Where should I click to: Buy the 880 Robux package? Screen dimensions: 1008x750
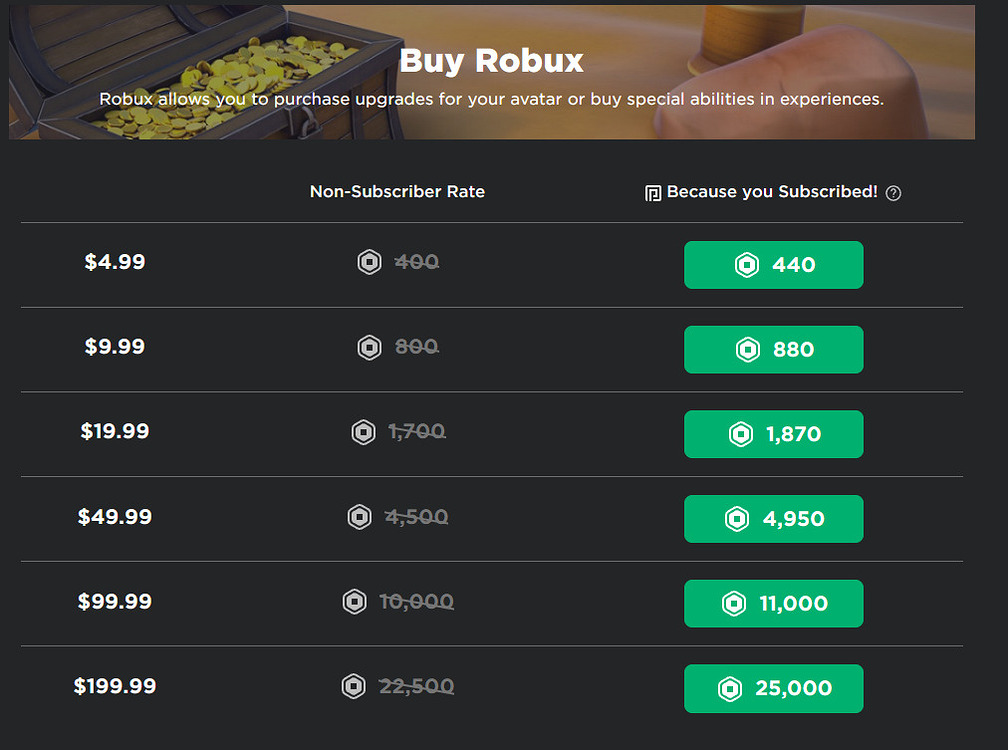pos(773,350)
